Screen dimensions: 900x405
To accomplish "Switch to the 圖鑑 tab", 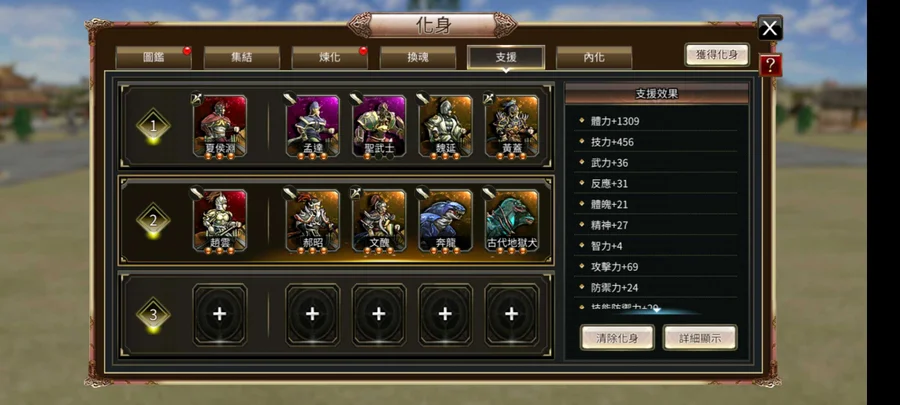I will click(x=153, y=57).
